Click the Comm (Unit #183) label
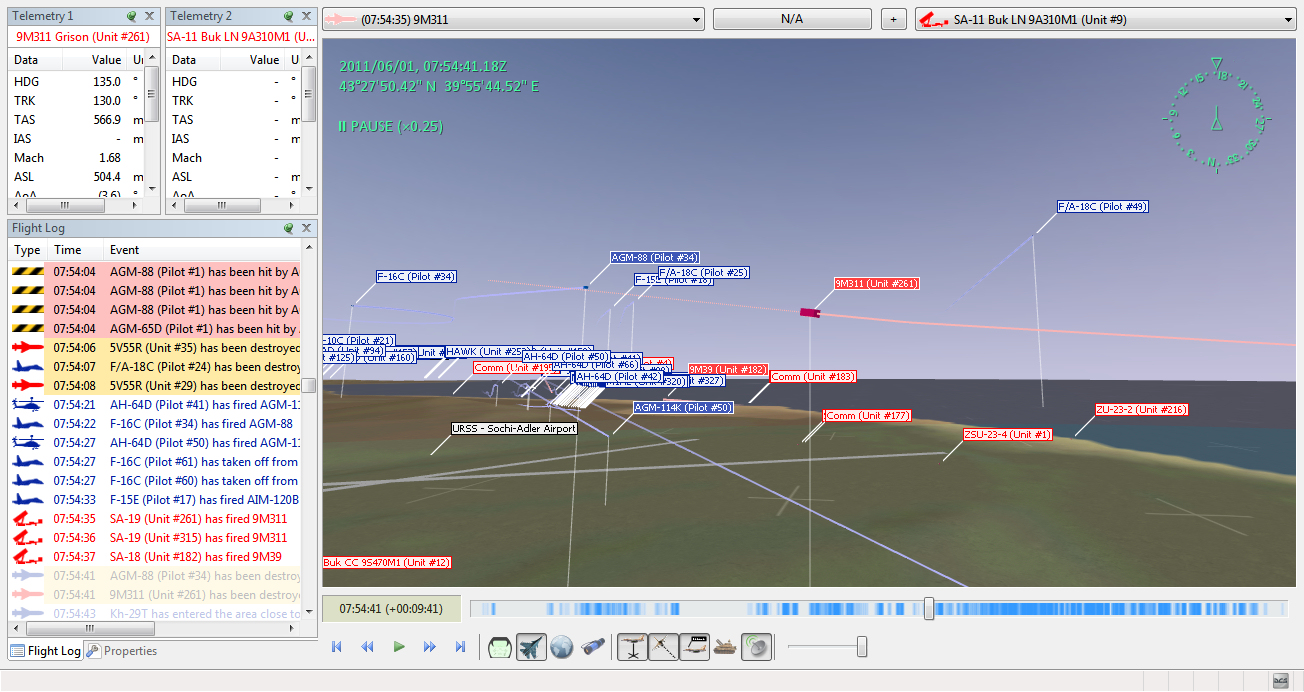The image size is (1304, 692). pyautogui.click(x=813, y=377)
